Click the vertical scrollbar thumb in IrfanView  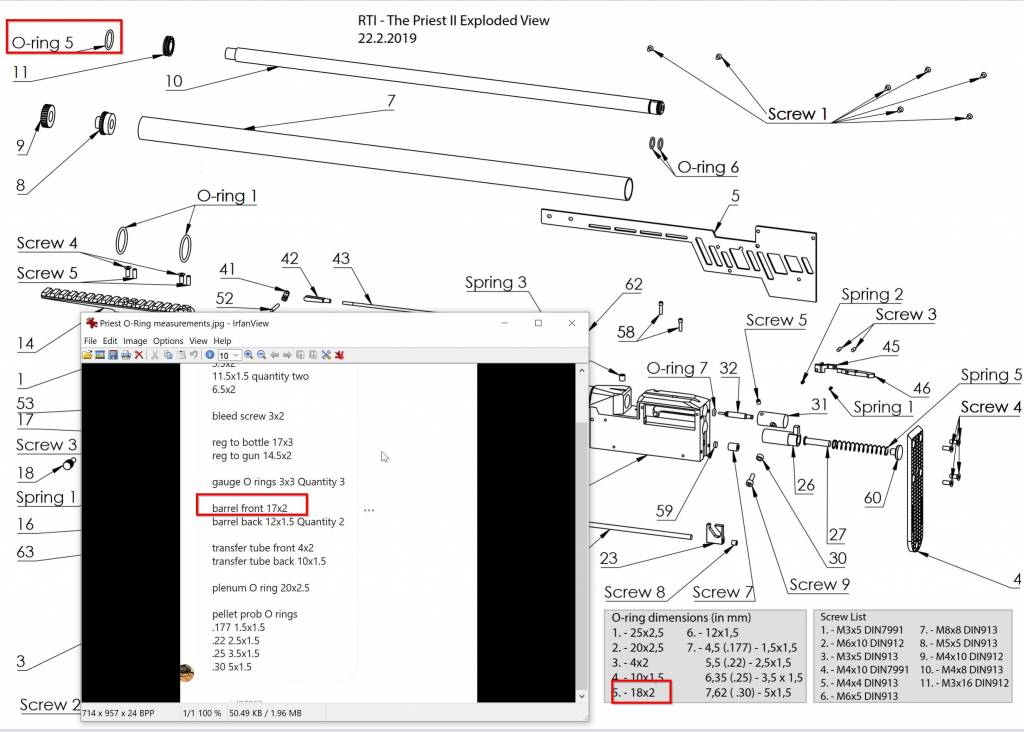(x=581, y=555)
